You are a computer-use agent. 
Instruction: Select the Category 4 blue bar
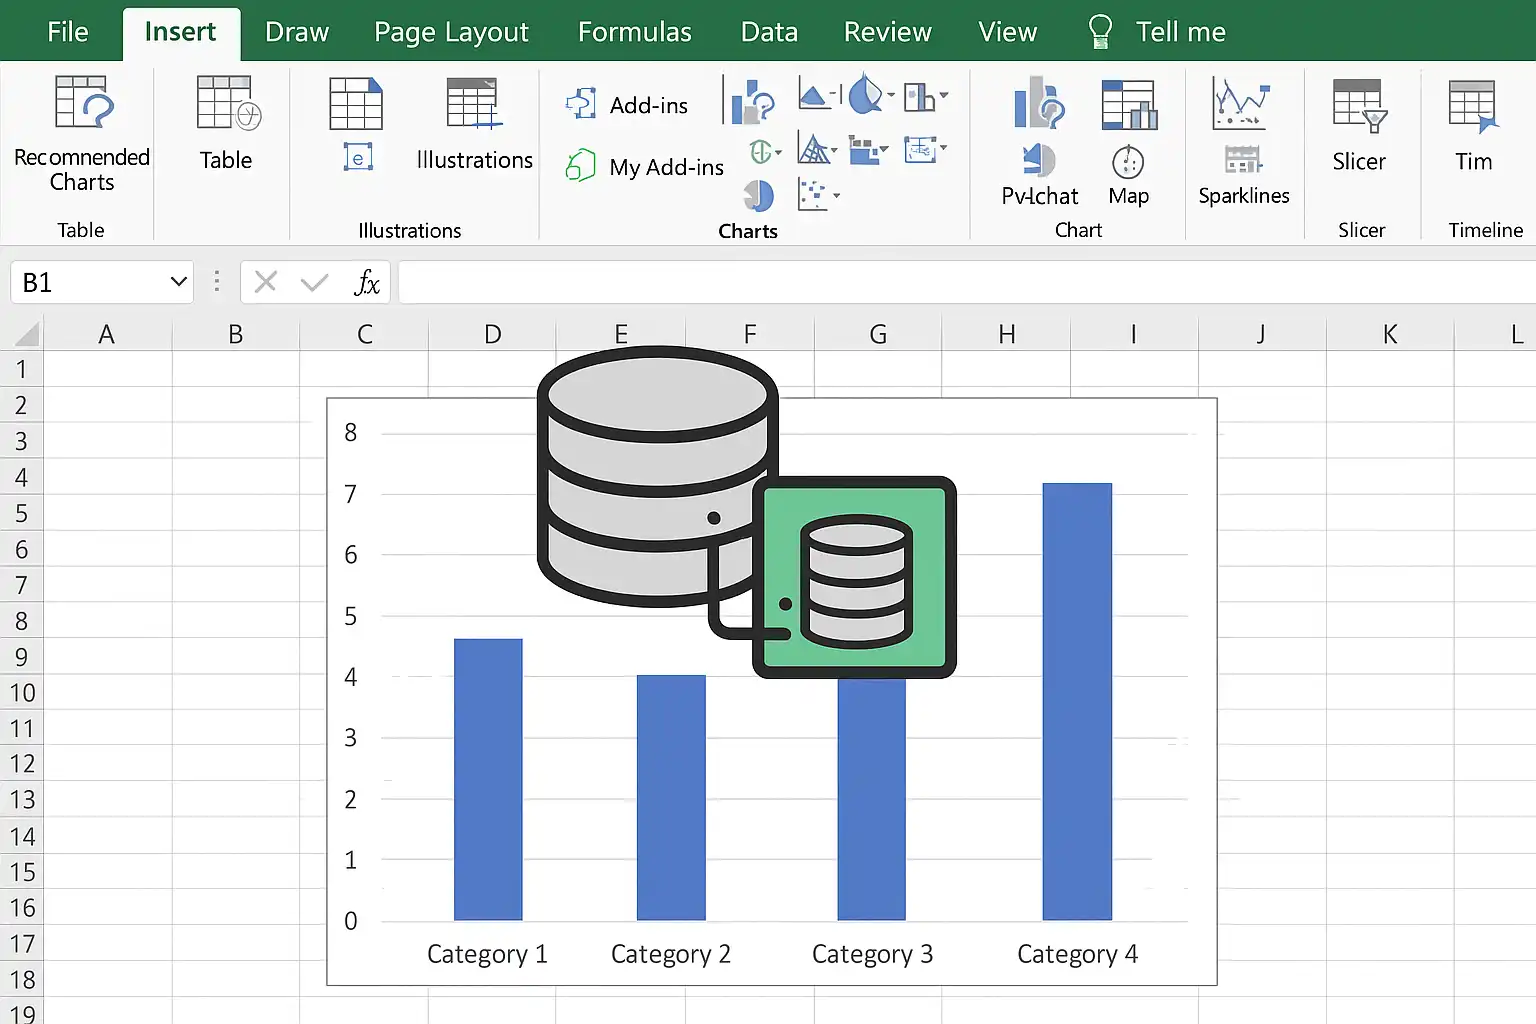[x=1077, y=701]
